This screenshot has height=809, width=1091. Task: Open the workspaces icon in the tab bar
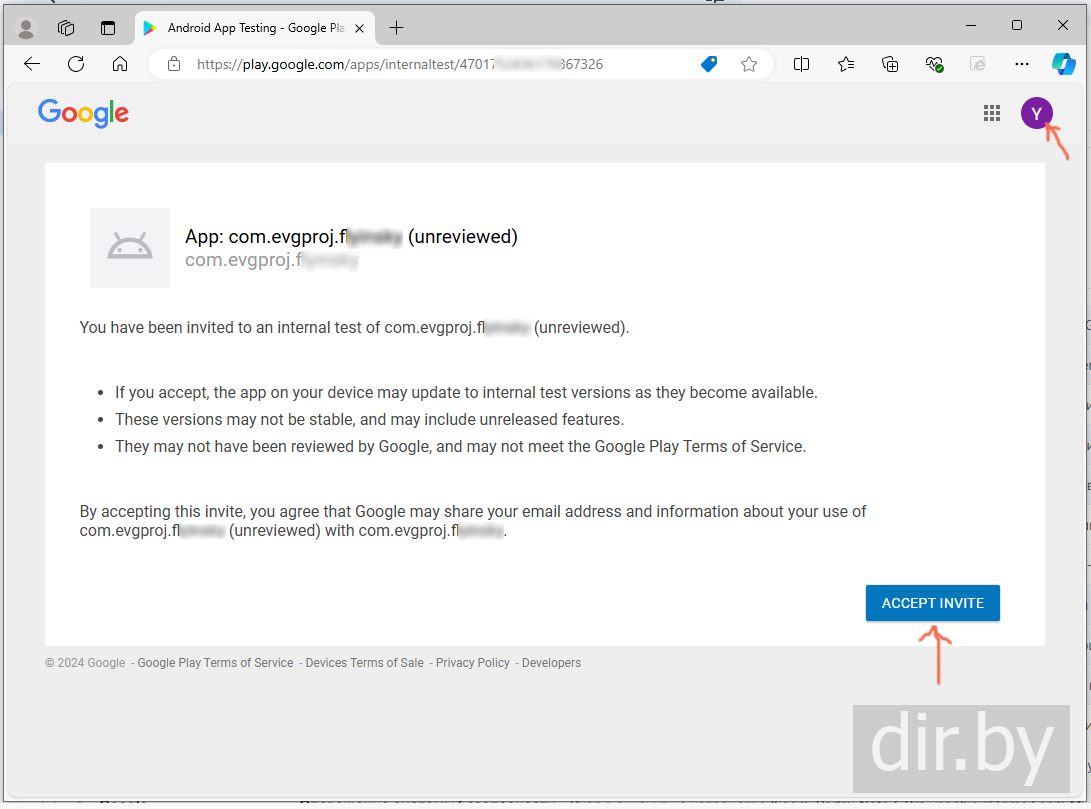click(66, 28)
